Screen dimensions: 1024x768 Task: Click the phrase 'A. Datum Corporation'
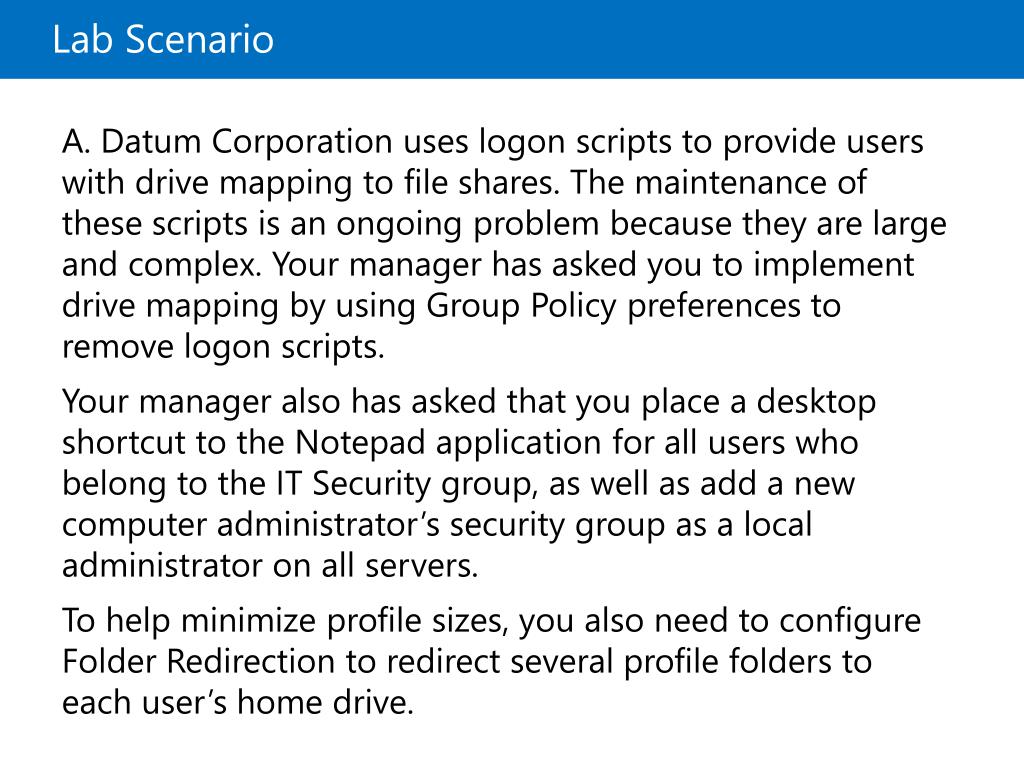point(227,142)
